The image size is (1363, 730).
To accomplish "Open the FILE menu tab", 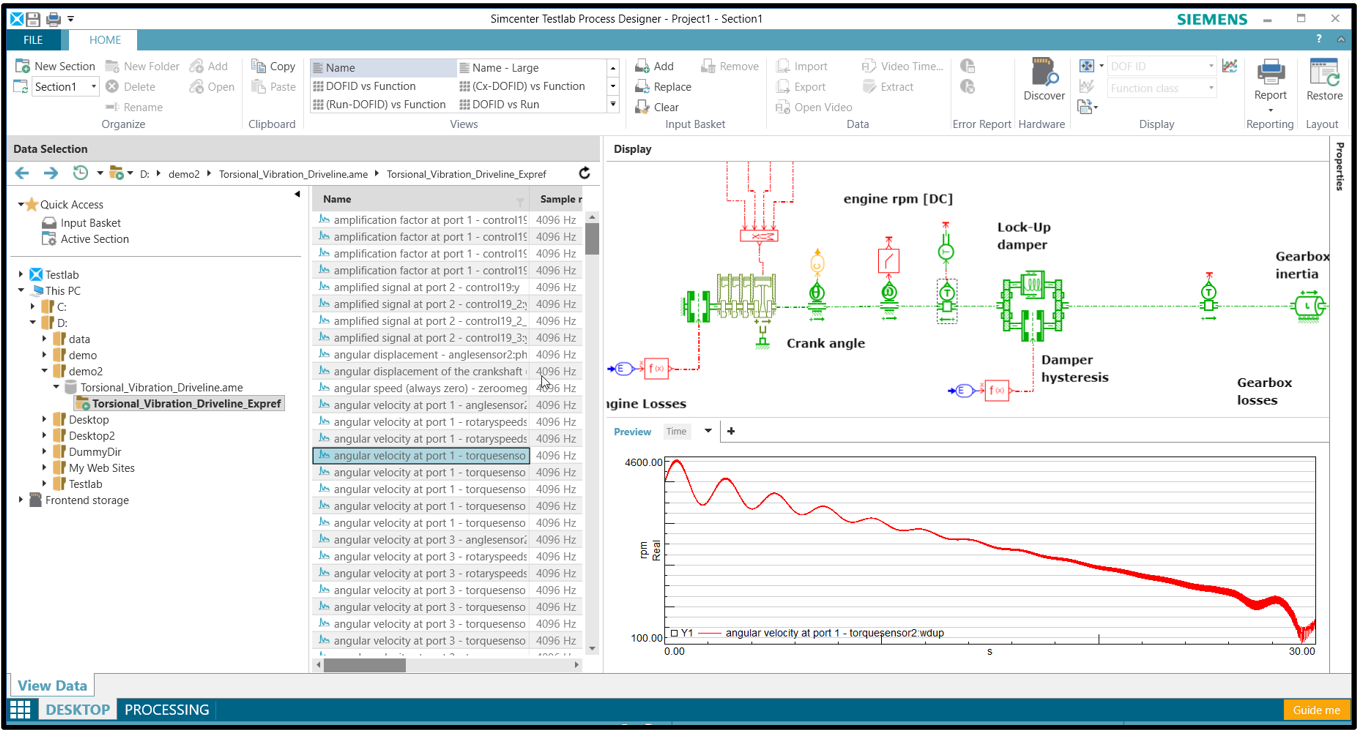I will 33,40.
